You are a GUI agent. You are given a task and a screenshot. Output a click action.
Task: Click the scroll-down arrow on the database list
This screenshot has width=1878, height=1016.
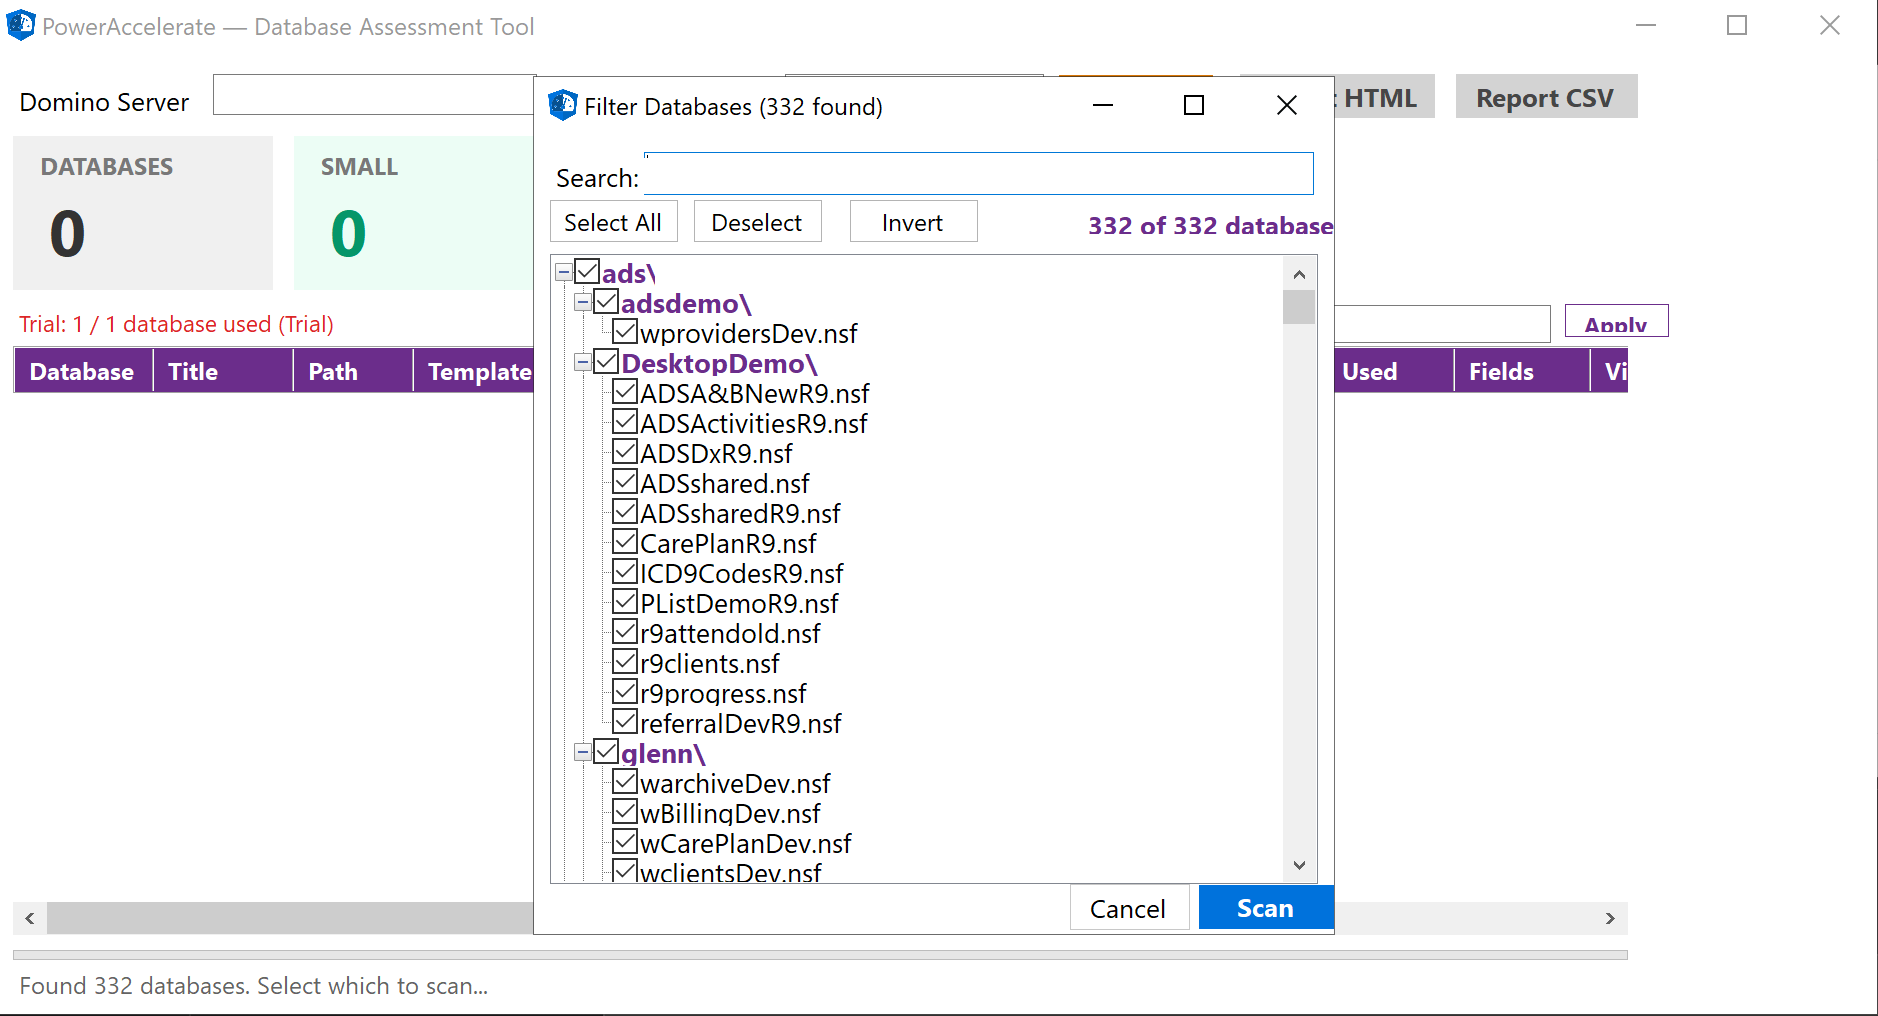pyautogui.click(x=1298, y=864)
